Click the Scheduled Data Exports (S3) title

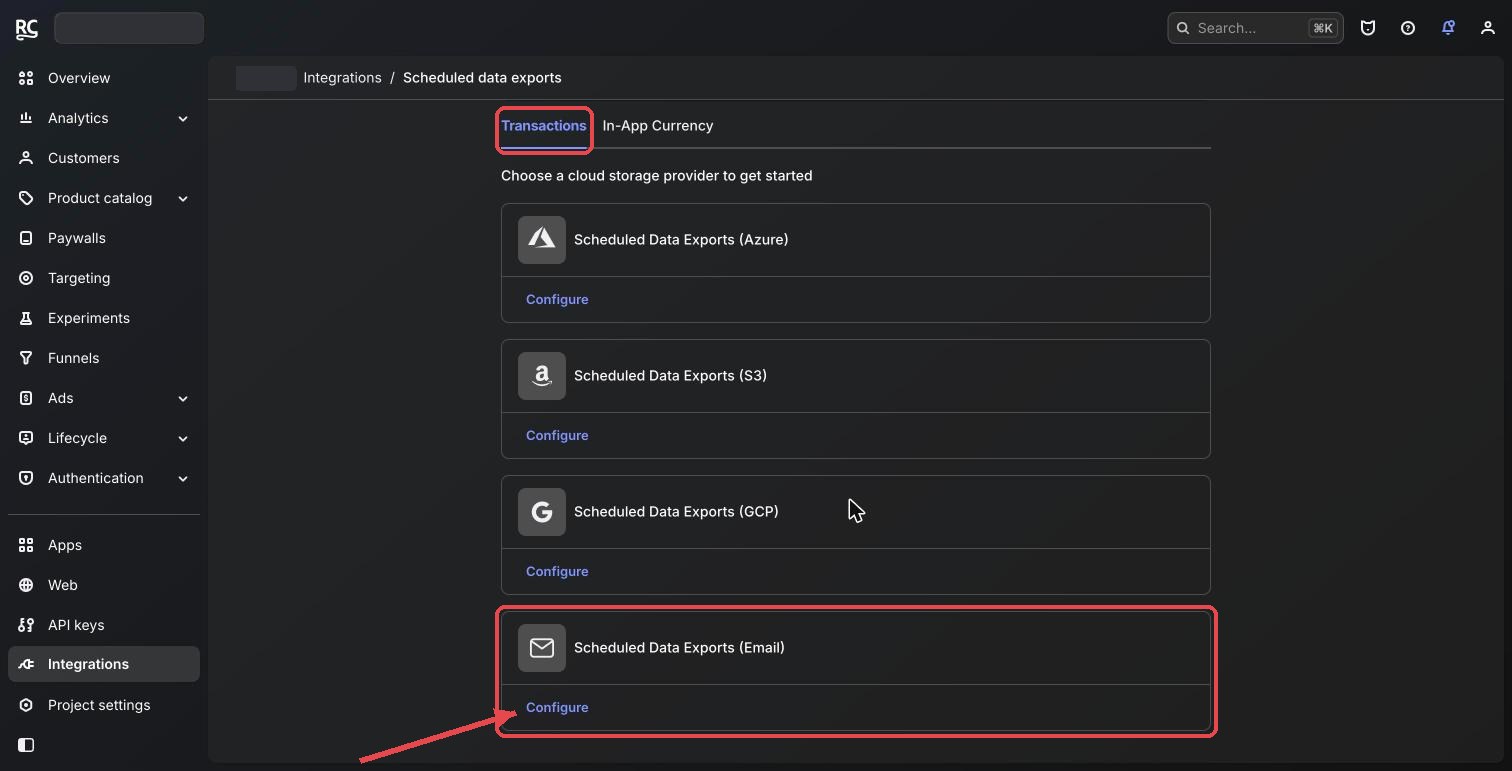coord(670,376)
